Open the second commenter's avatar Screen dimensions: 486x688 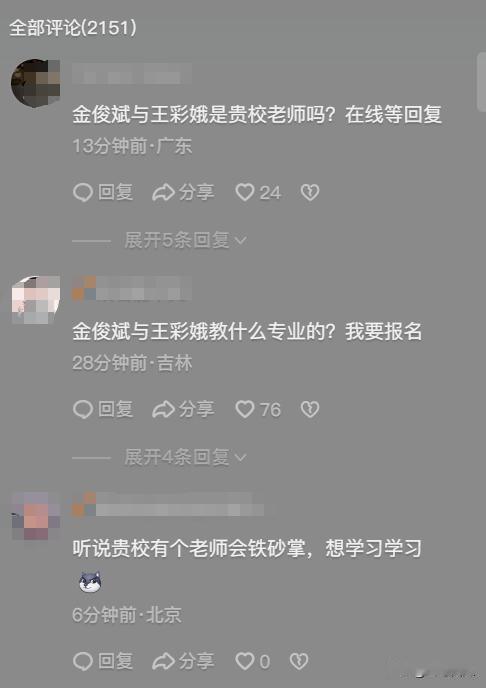pos(35,299)
